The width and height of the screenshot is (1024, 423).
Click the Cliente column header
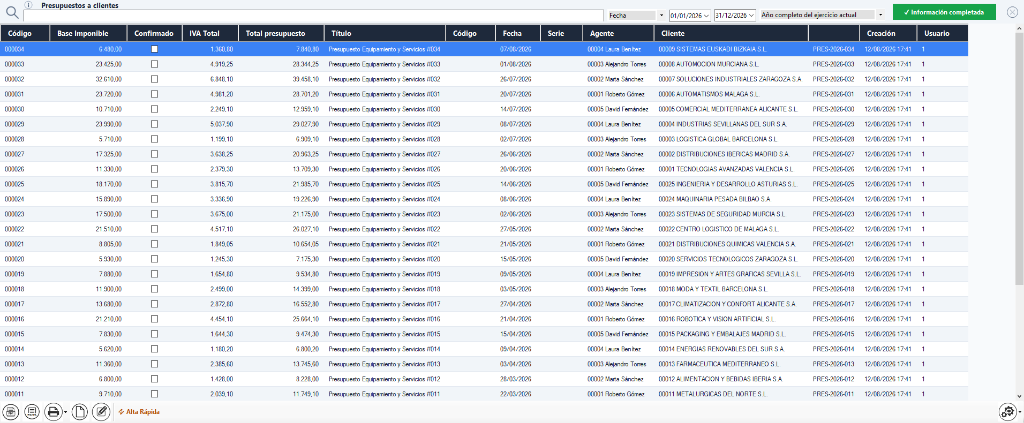731,33
